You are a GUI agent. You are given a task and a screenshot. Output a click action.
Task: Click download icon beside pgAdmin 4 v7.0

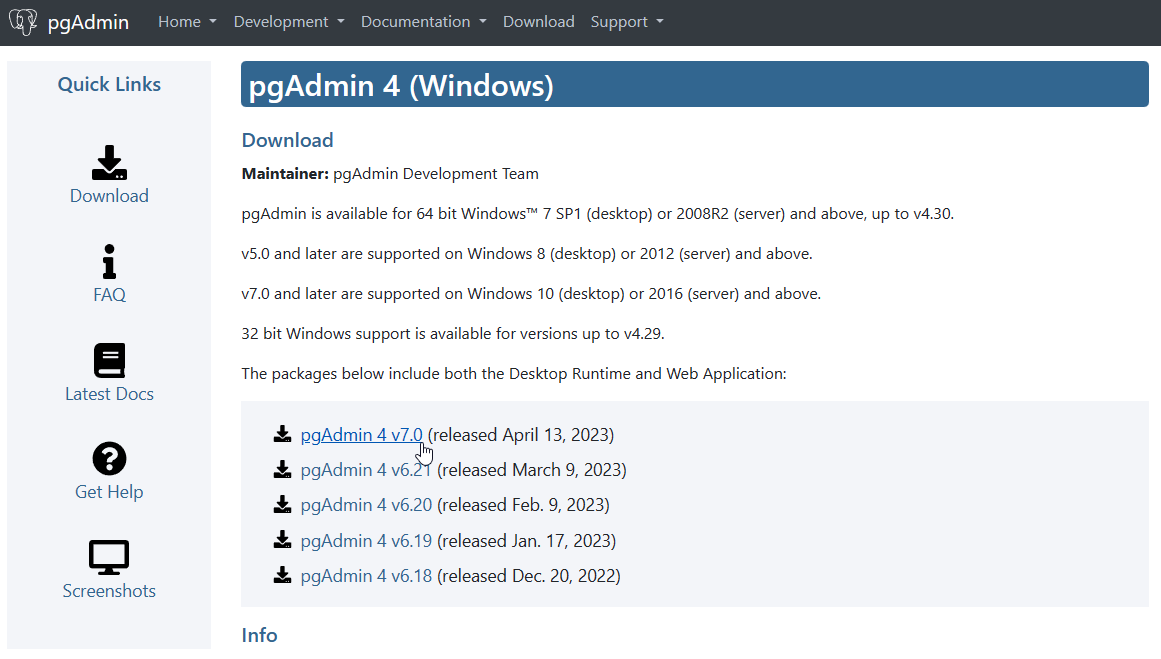tap(283, 435)
